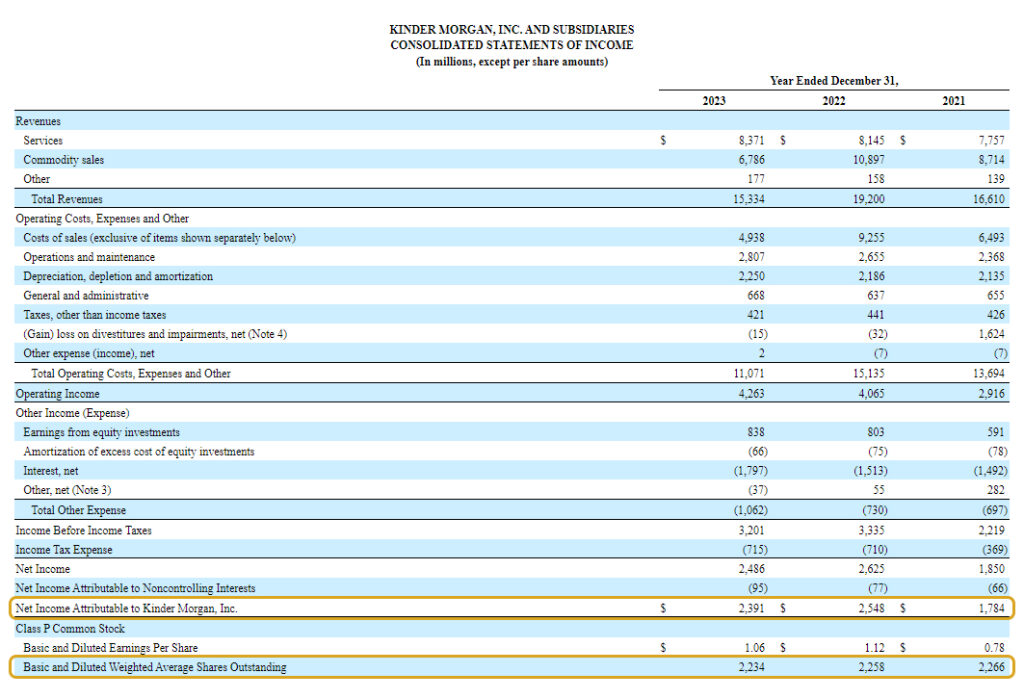Select the 'Commodity sales' row label
This screenshot has height=699, width=1024.
pyautogui.click(x=63, y=160)
